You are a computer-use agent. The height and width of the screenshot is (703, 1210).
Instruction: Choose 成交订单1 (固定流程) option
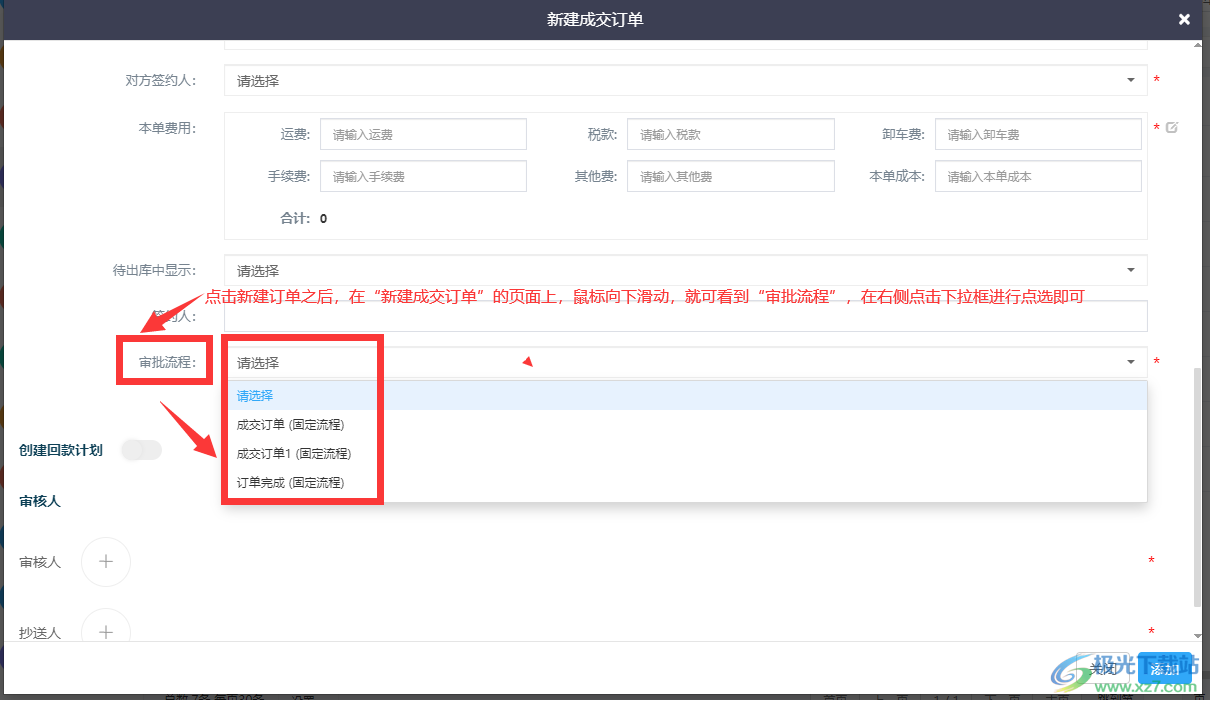point(685,454)
